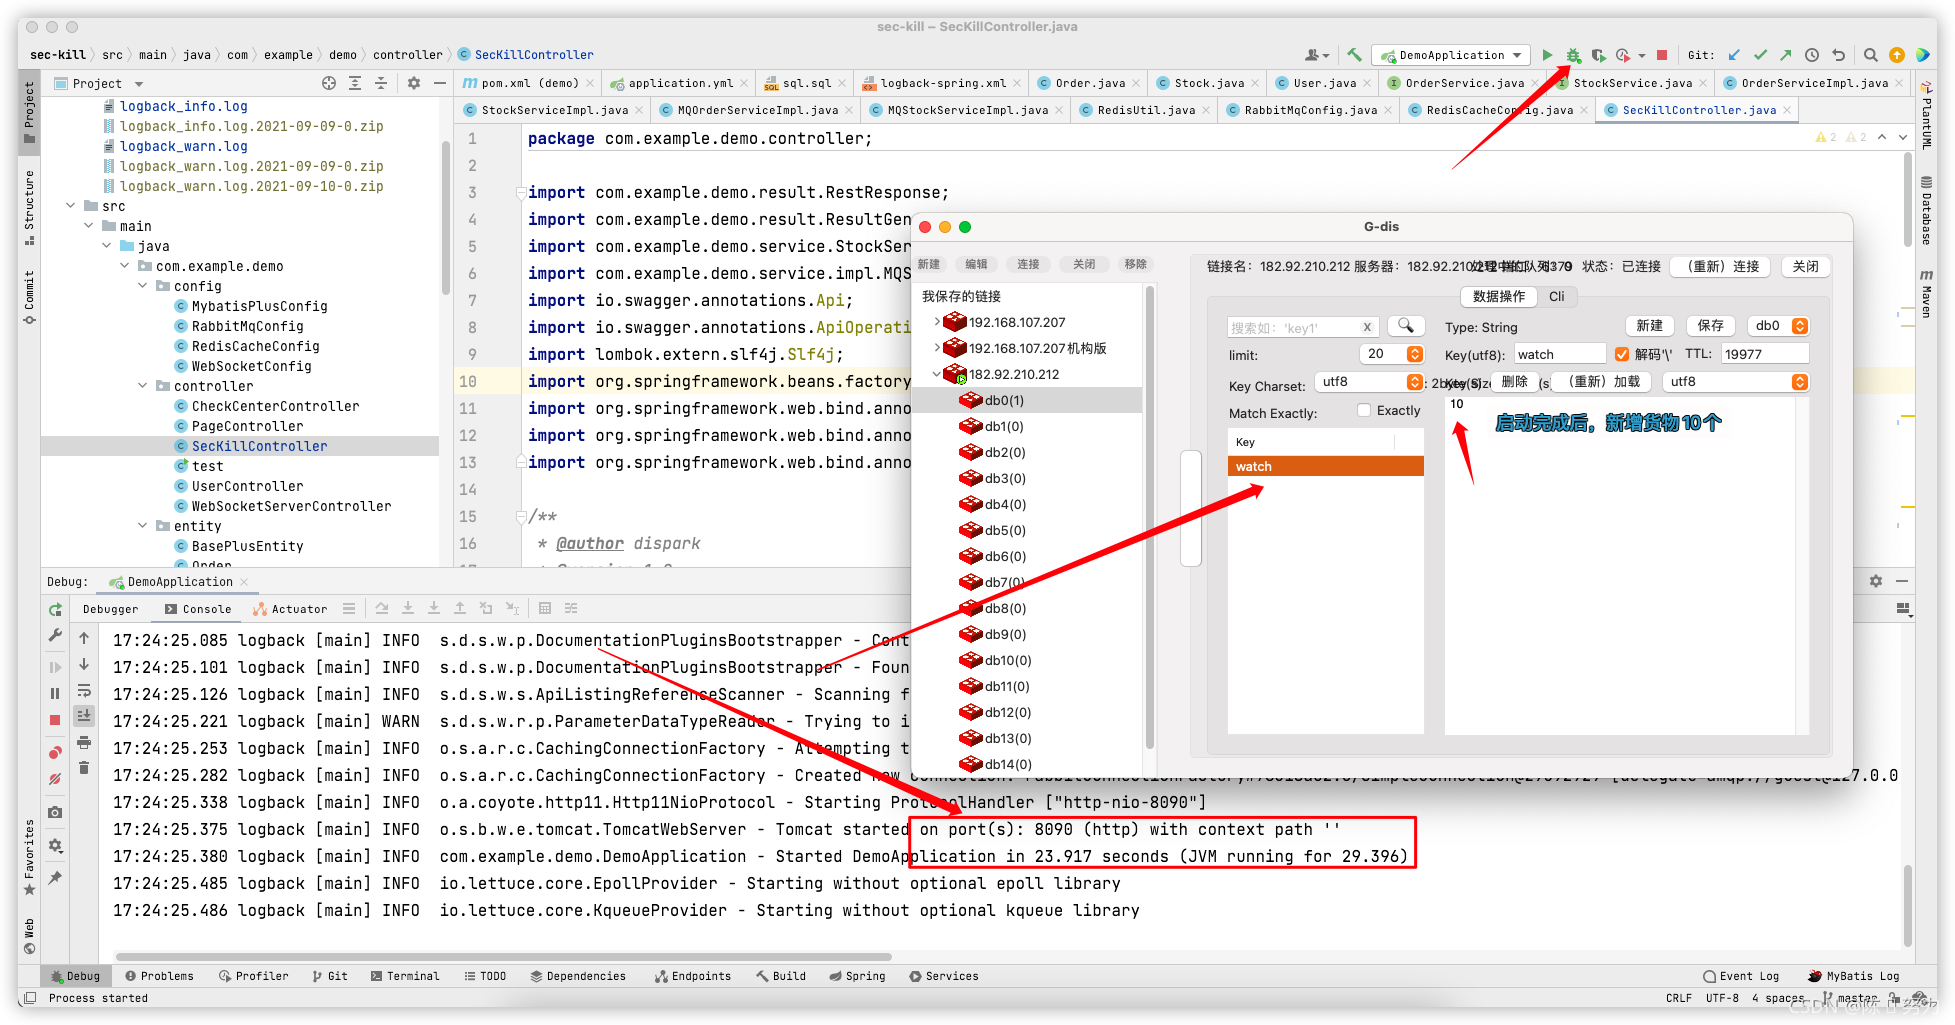Click the G-dis key search magnifier button
This screenshot has width=1955, height=1025.
pyautogui.click(x=1406, y=326)
